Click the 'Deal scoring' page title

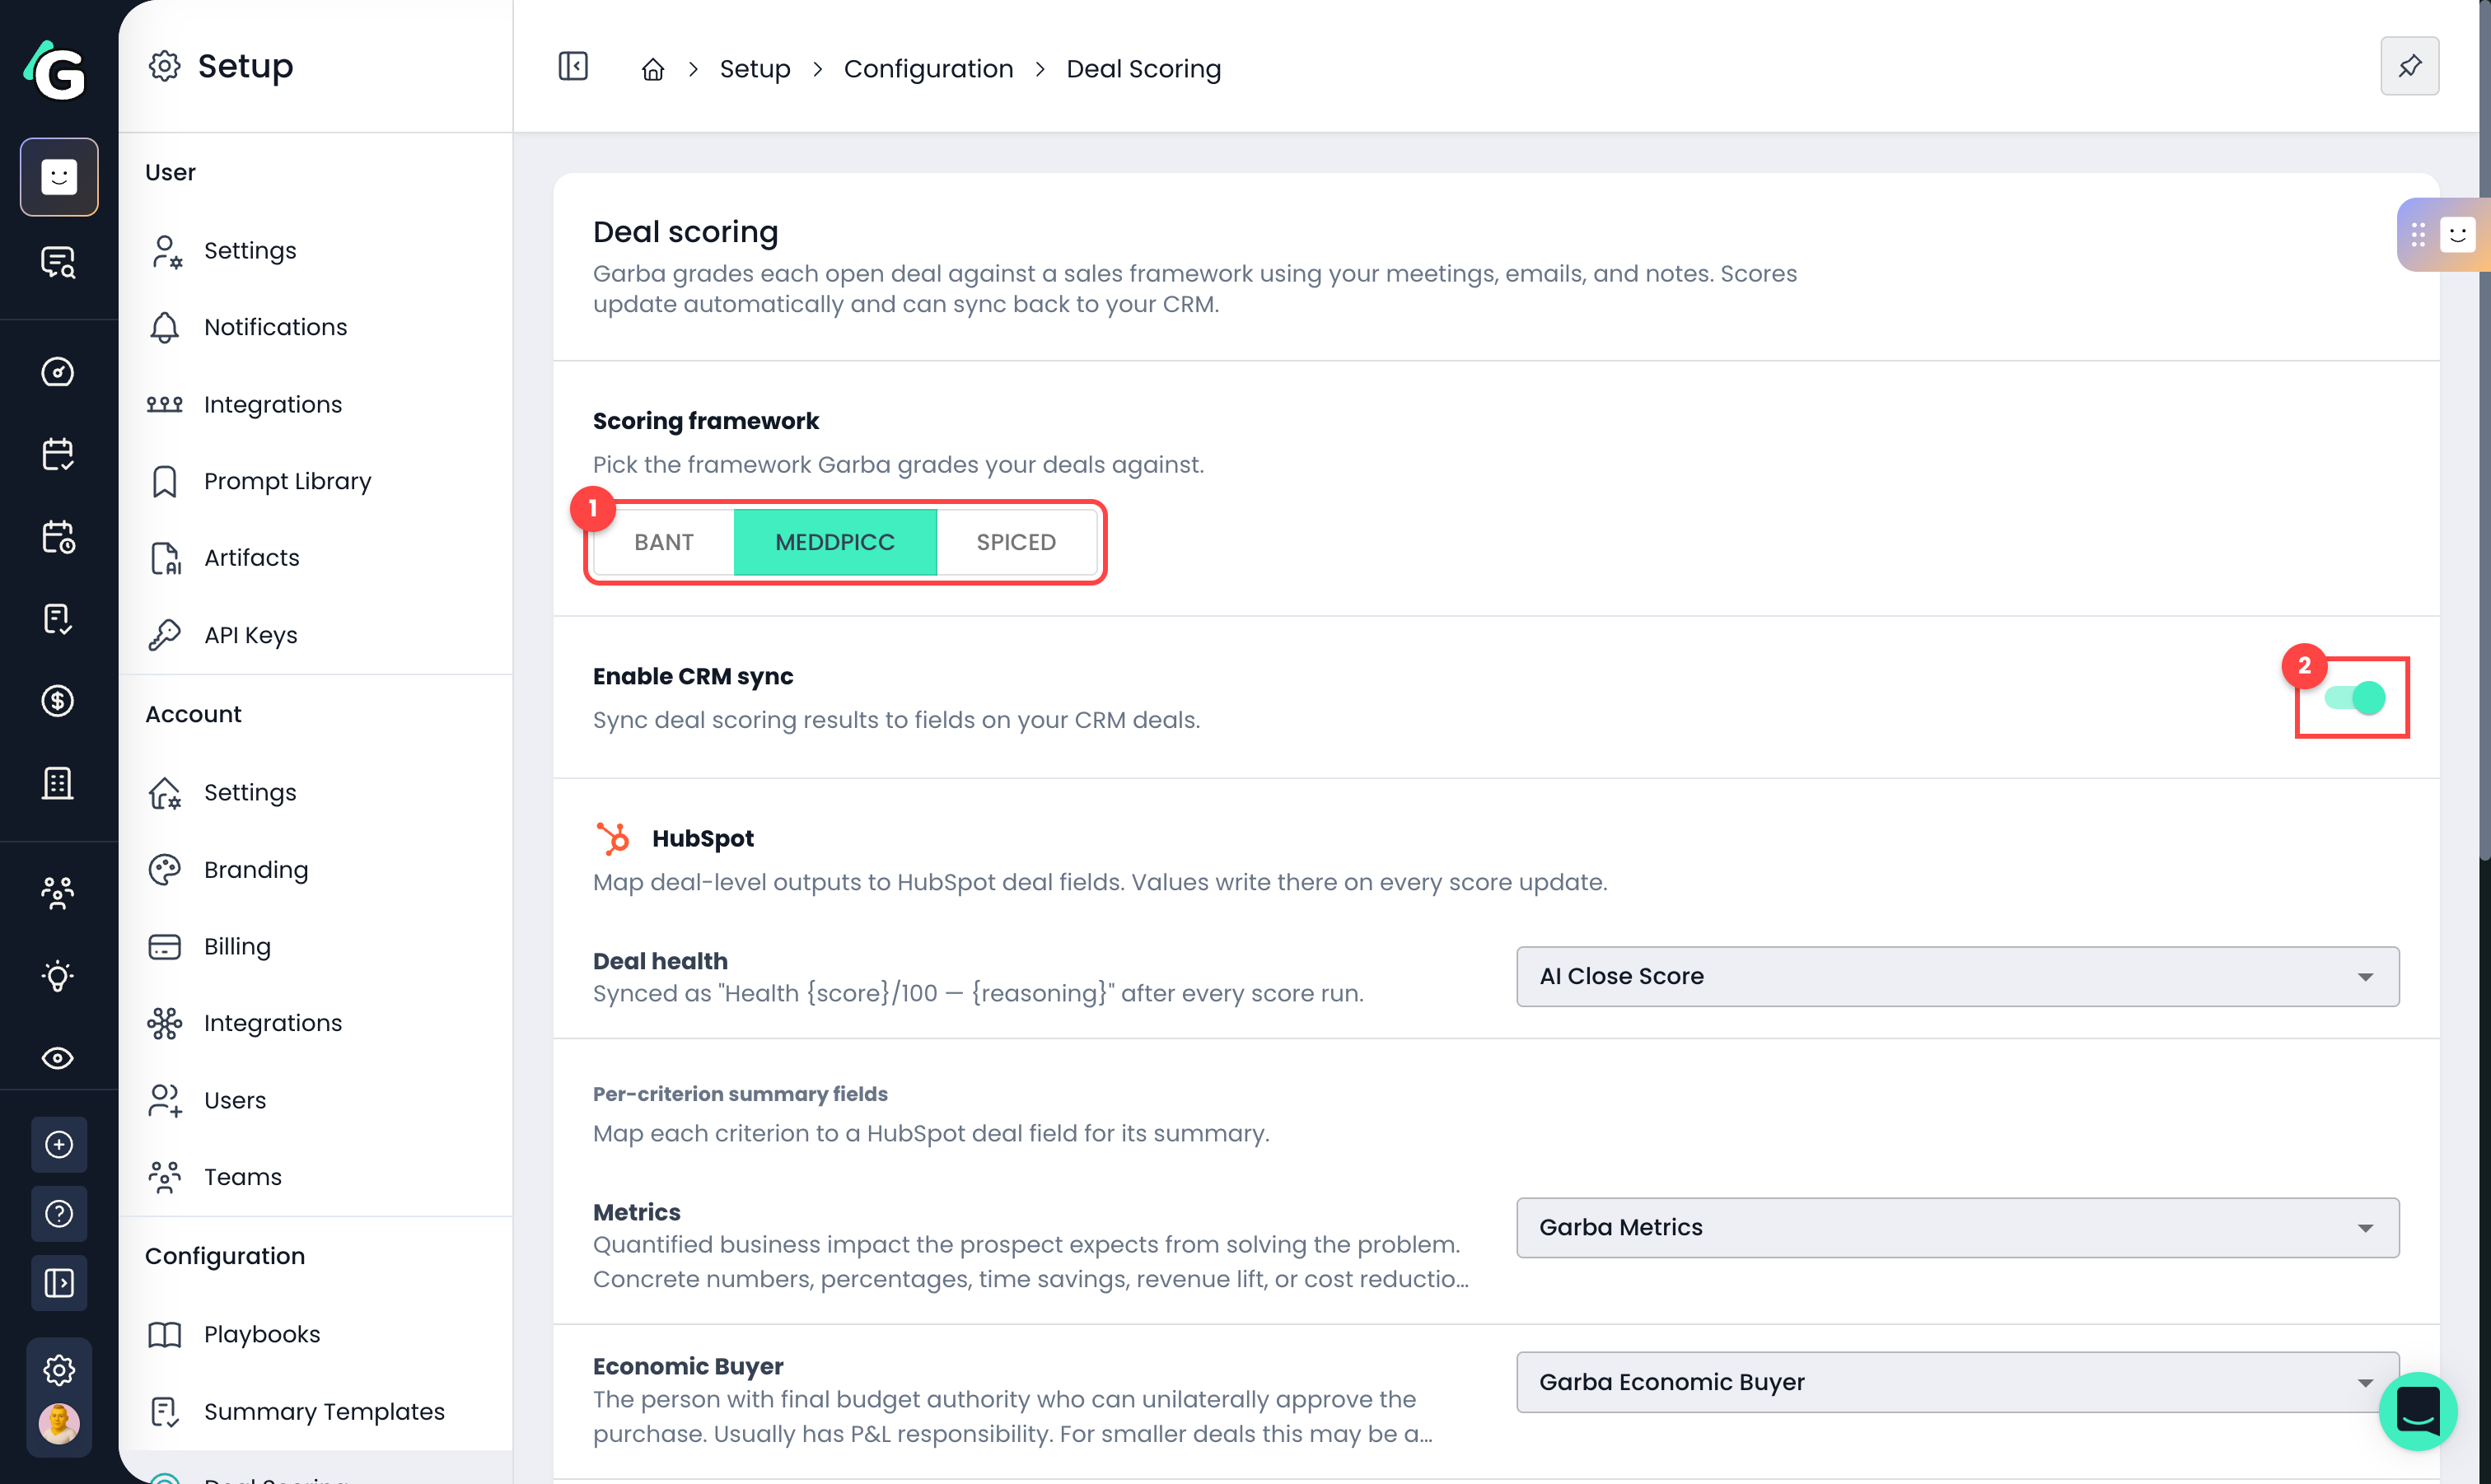(x=685, y=232)
